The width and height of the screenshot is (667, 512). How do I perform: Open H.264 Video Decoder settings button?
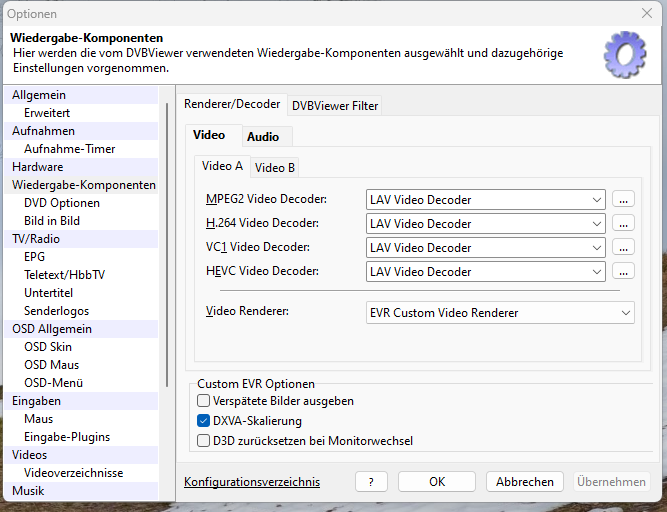[624, 224]
